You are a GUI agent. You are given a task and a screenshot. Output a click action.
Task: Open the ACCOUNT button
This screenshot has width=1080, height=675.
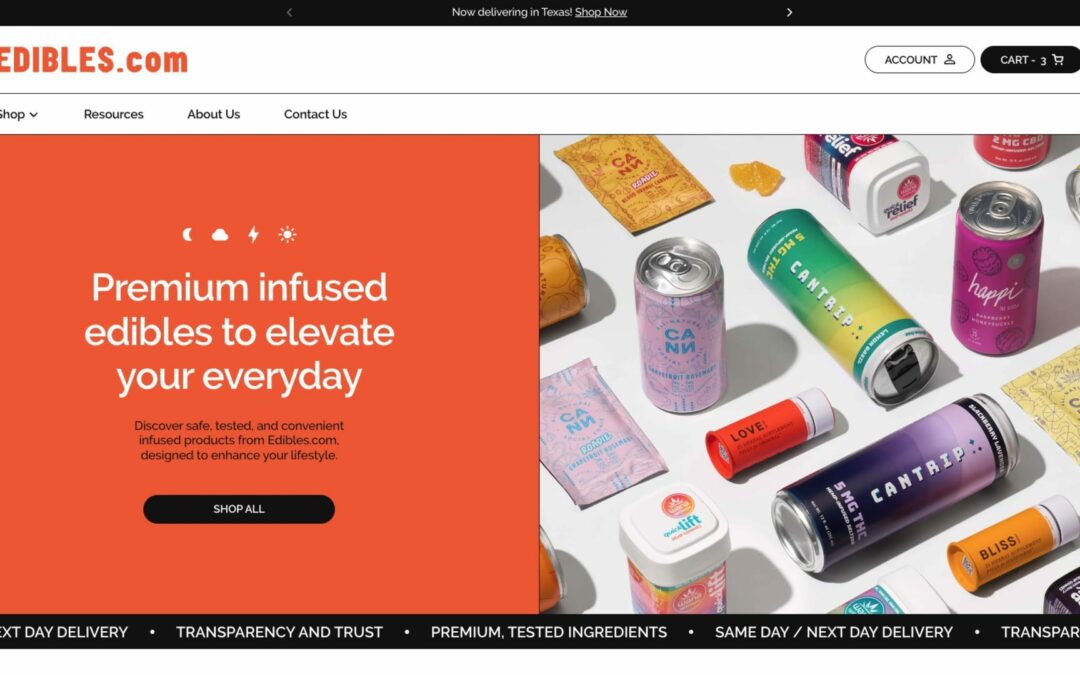[920, 60]
